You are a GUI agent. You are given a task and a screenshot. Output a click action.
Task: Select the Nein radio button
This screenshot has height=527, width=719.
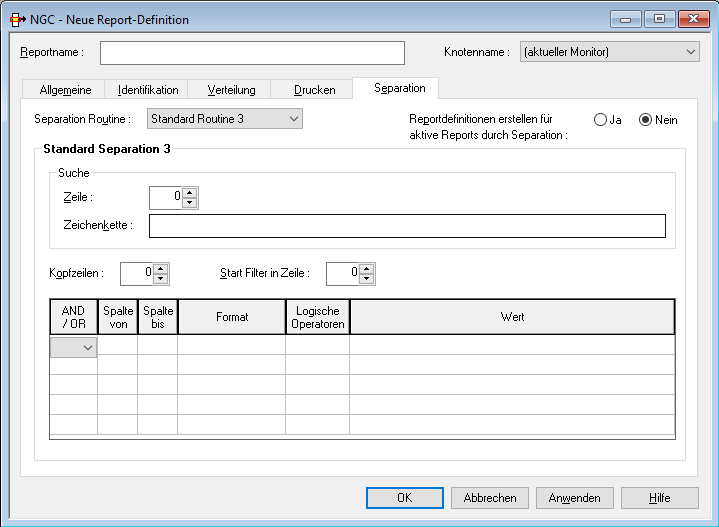click(x=646, y=120)
